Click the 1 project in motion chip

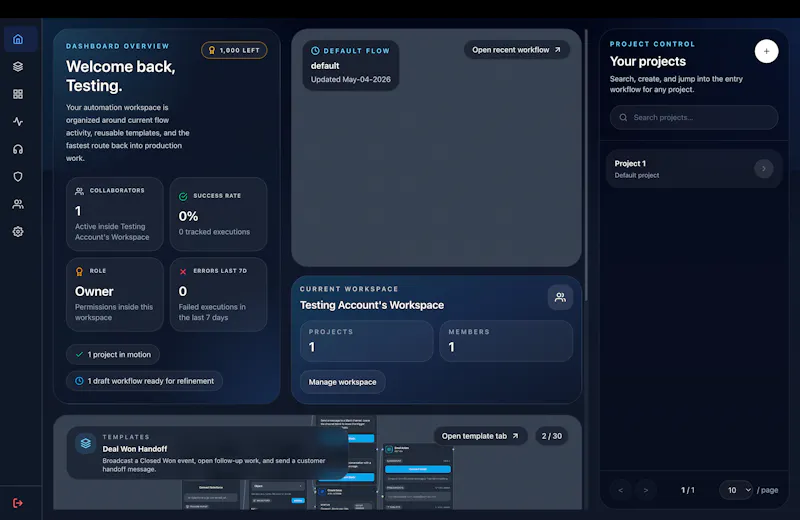coord(113,355)
